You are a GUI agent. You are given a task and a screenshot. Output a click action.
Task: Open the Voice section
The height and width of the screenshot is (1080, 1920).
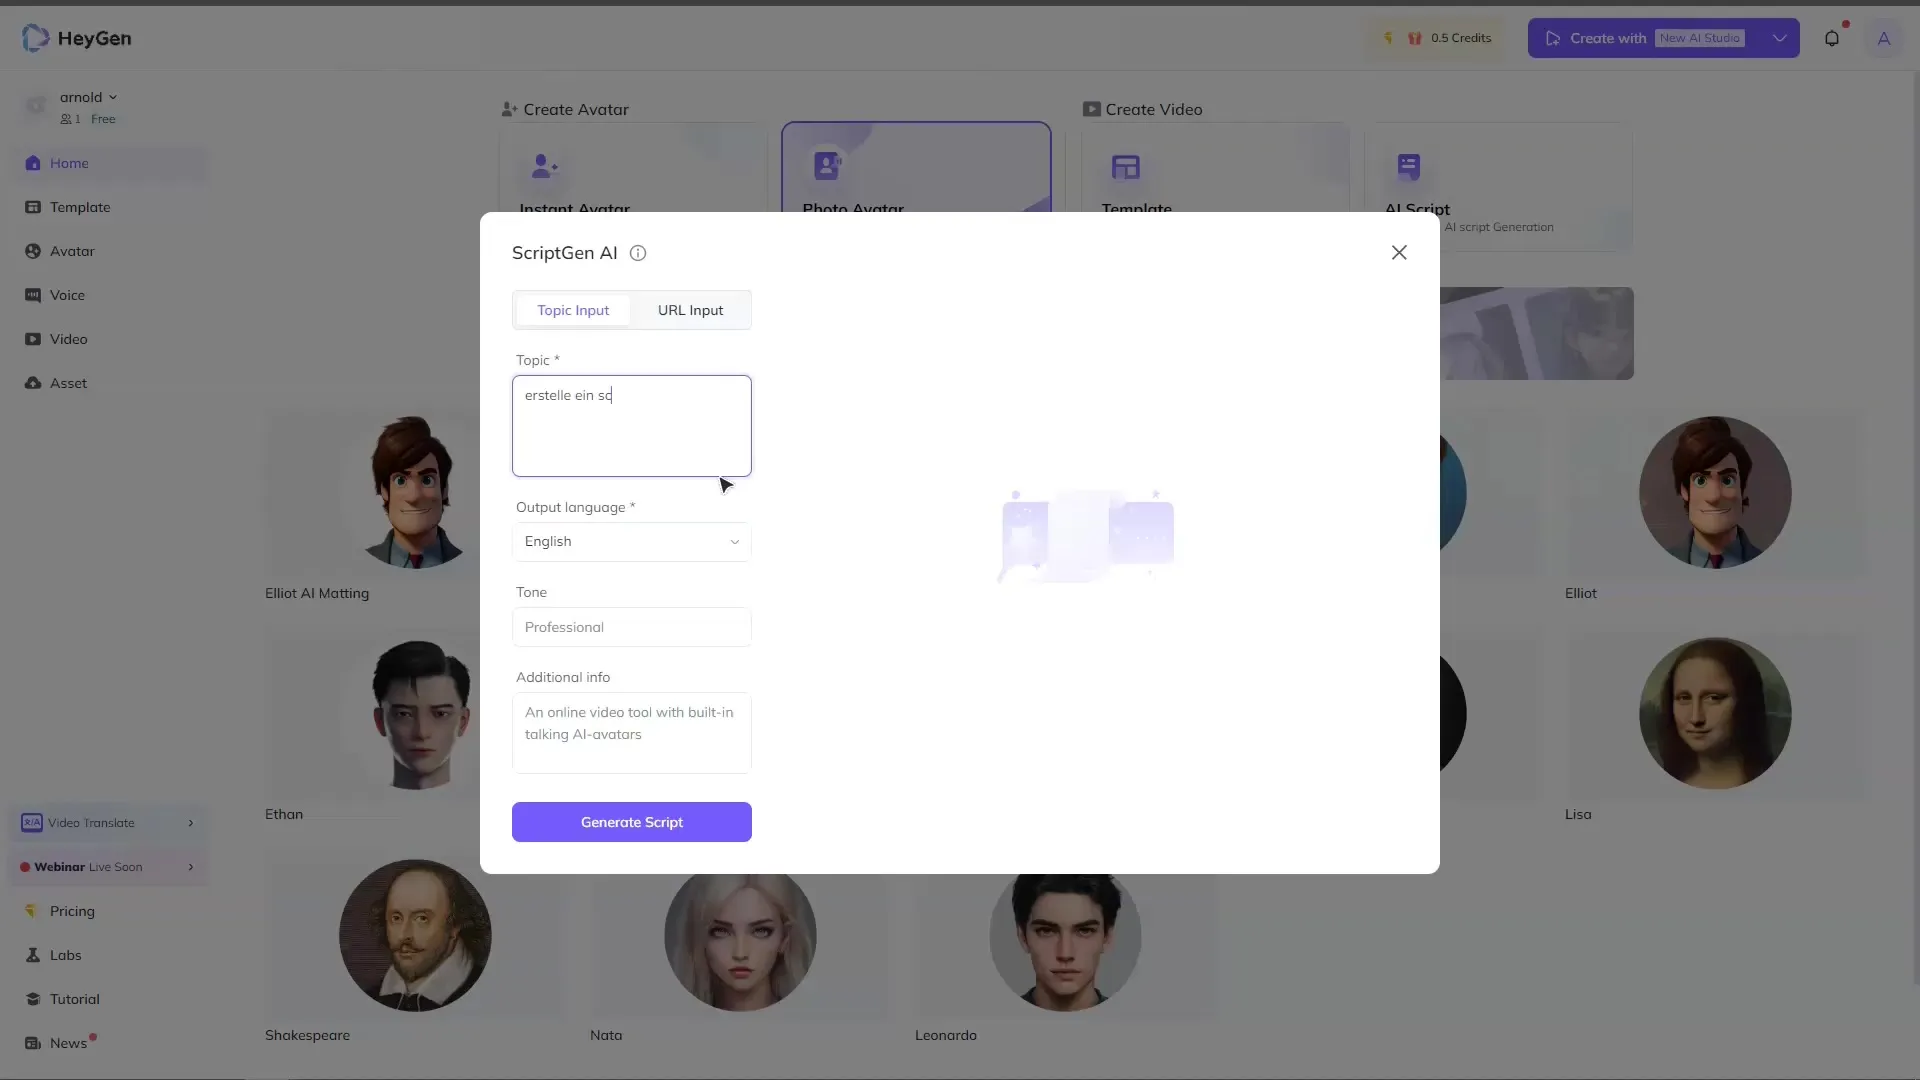click(66, 294)
